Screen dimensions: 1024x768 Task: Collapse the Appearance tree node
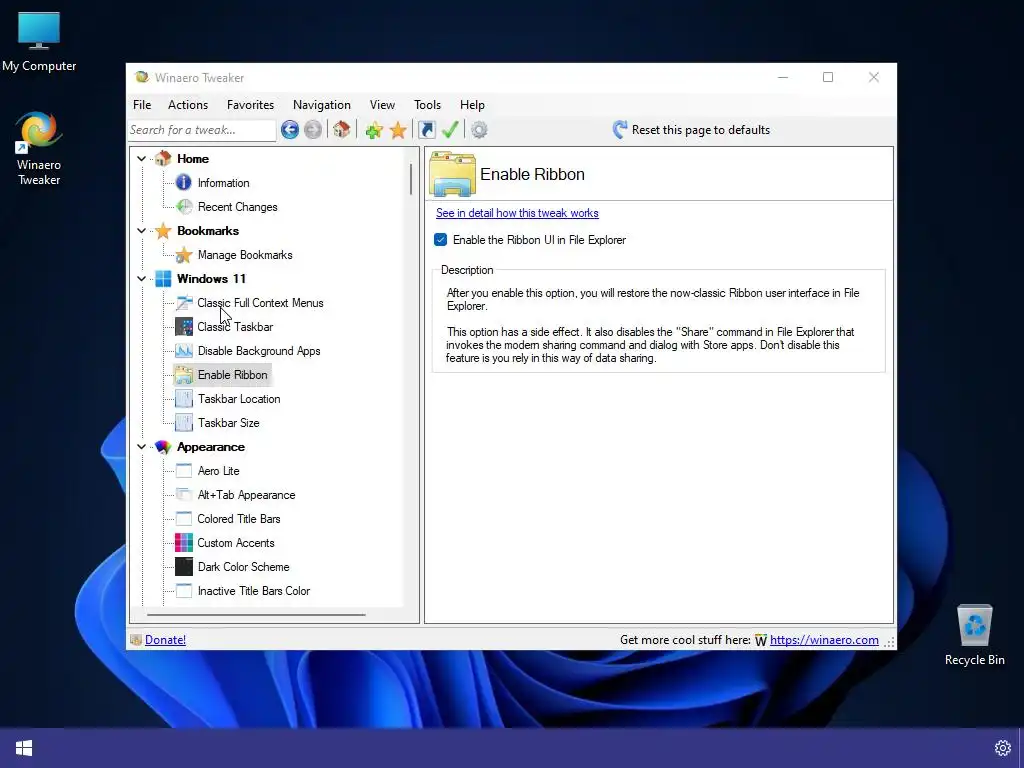tap(141, 447)
